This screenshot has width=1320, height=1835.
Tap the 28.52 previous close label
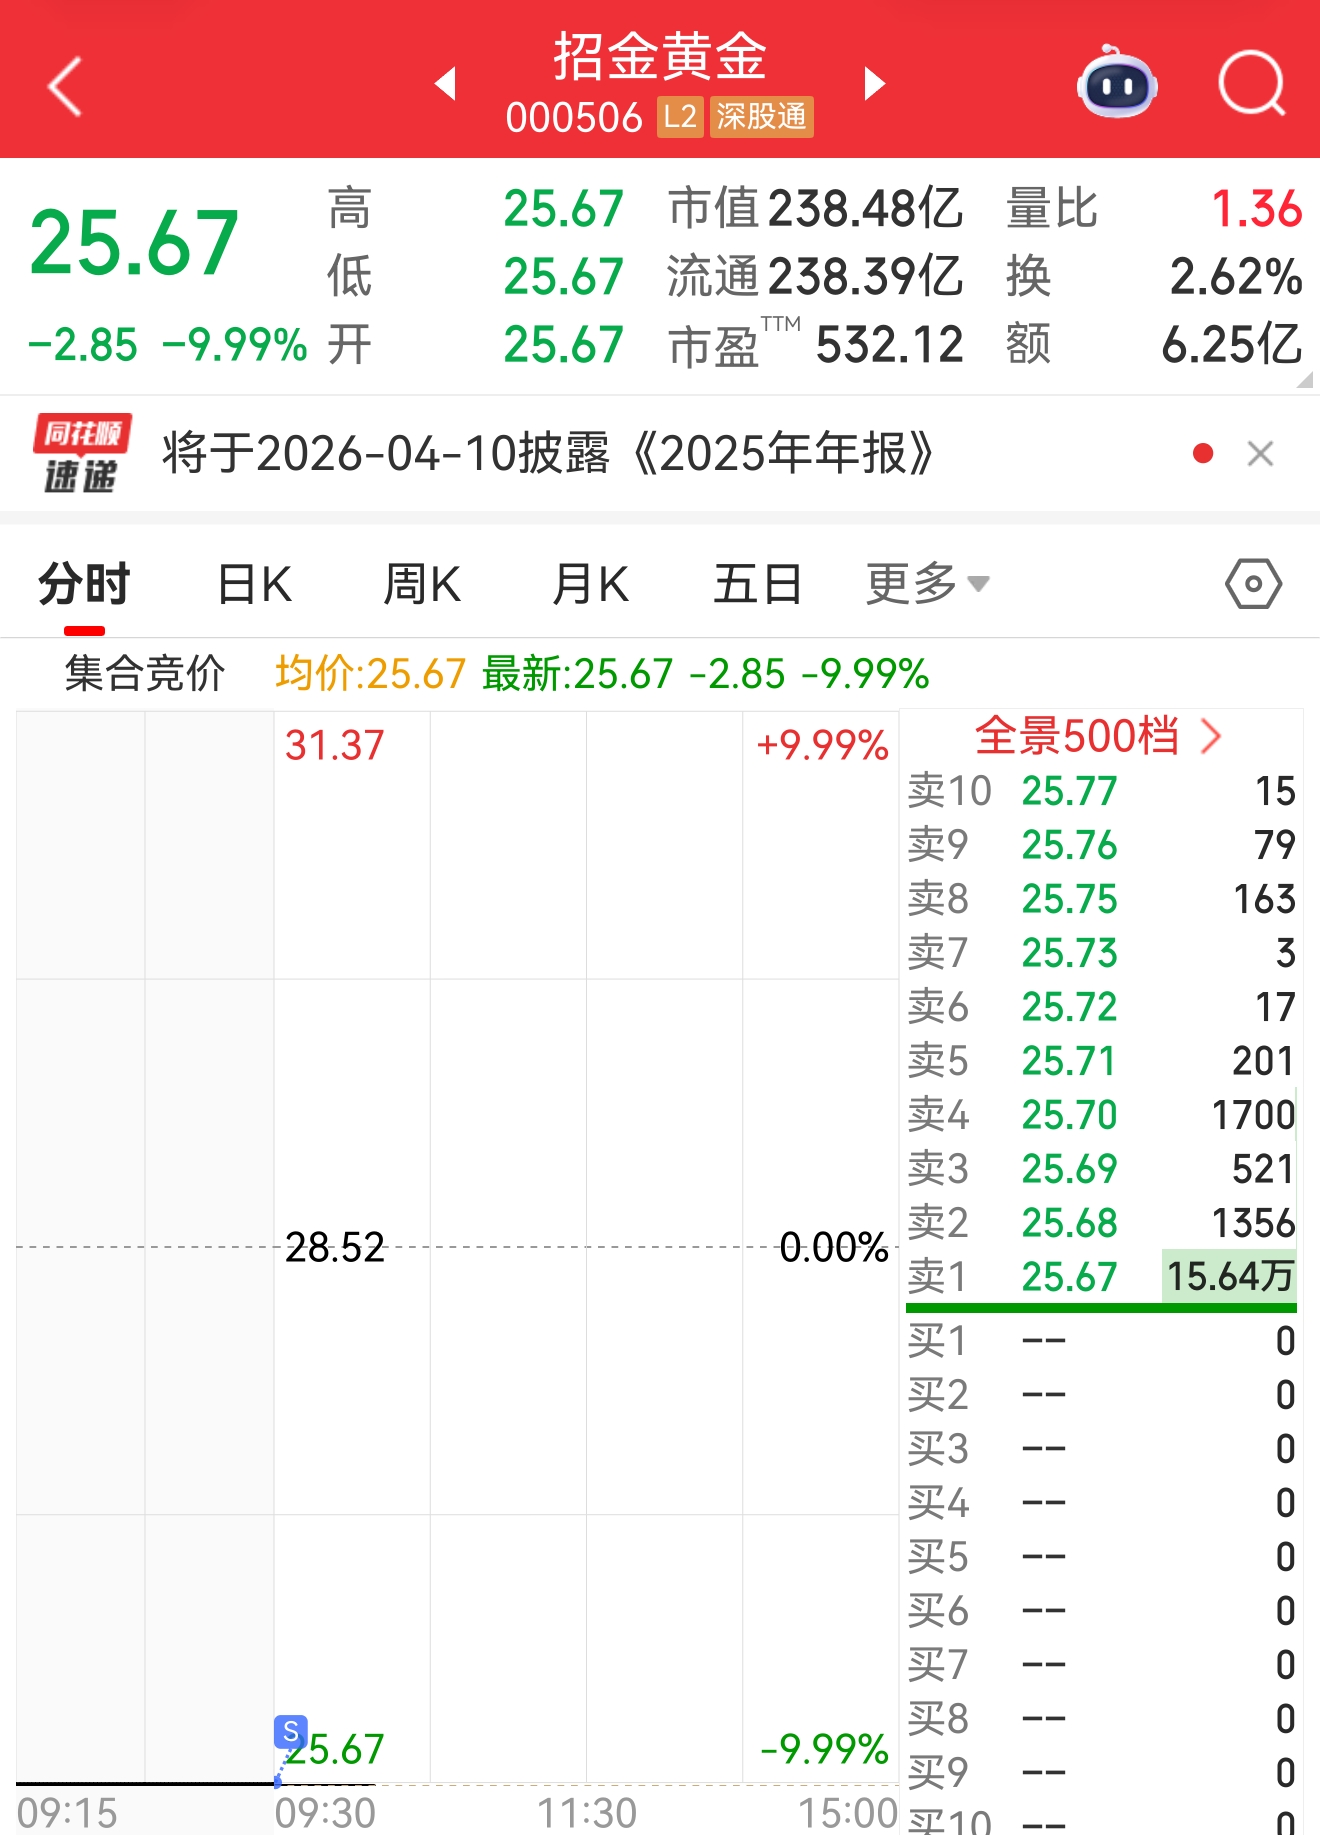click(334, 1247)
